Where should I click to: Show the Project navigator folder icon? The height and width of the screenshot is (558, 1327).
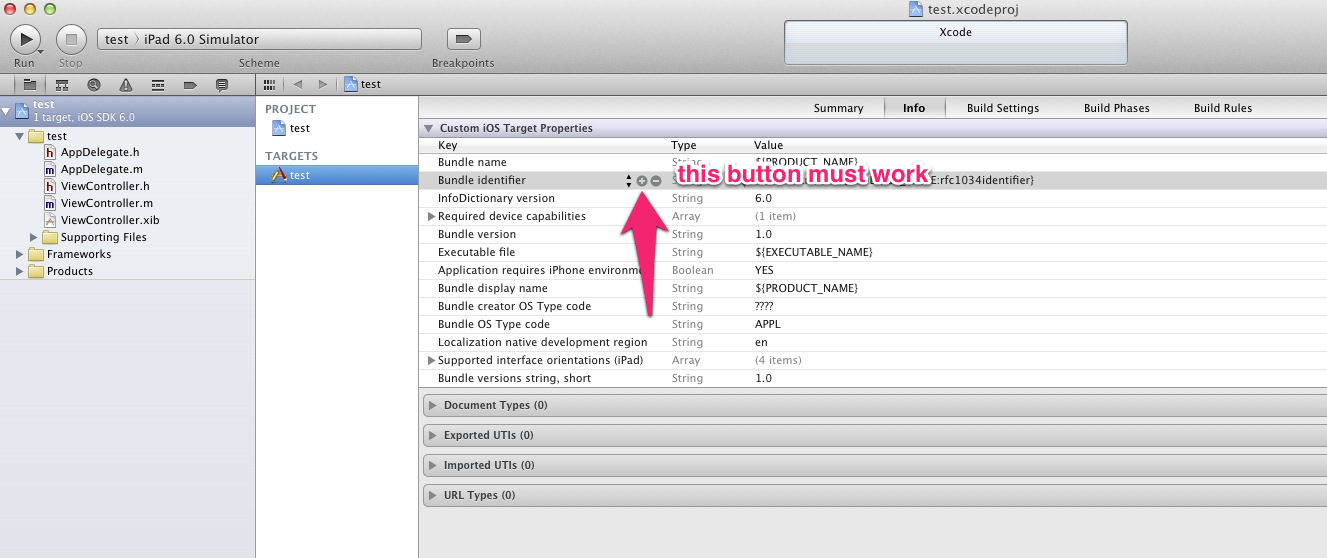pos(30,85)
